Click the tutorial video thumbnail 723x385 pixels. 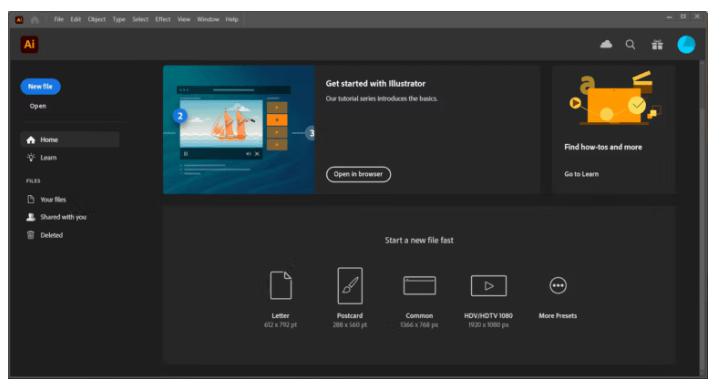(239, 130)
